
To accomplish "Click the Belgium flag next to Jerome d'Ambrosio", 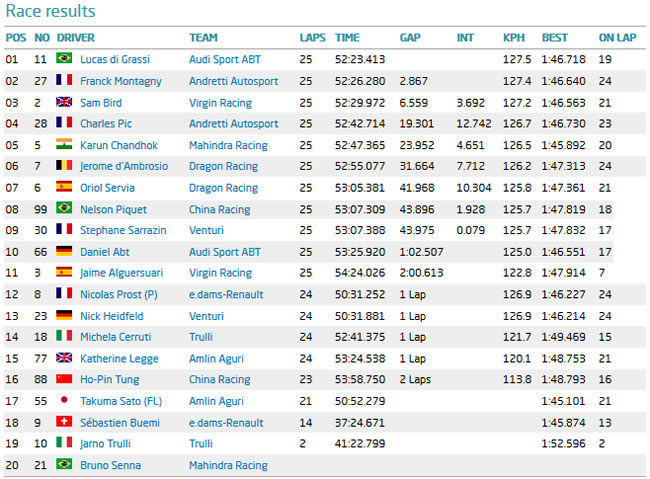I will [x=64, y=165].
